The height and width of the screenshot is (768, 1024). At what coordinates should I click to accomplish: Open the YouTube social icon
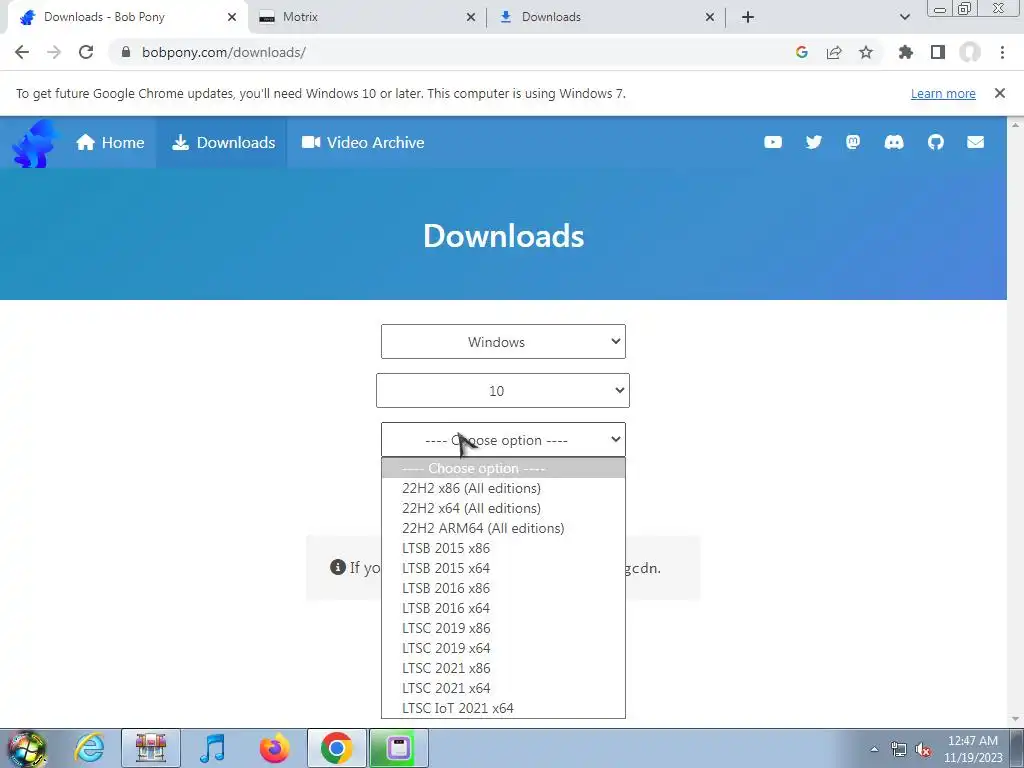tap(773, 142)
